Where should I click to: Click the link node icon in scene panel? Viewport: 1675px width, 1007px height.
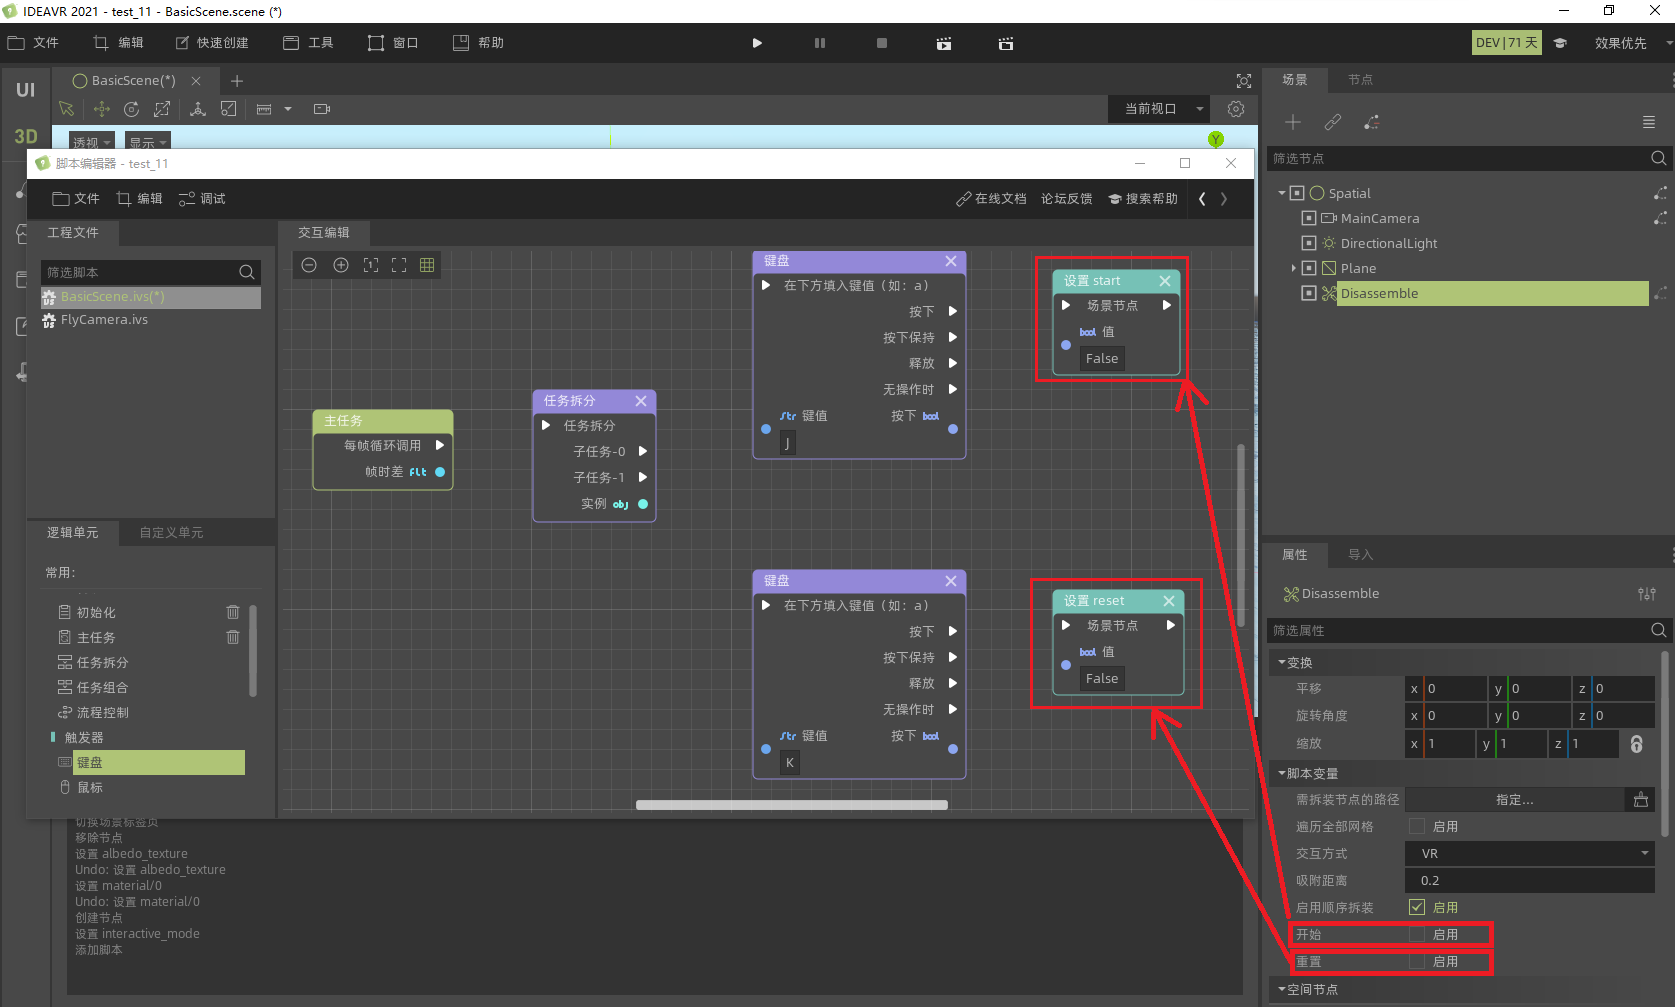[1333, 122]
